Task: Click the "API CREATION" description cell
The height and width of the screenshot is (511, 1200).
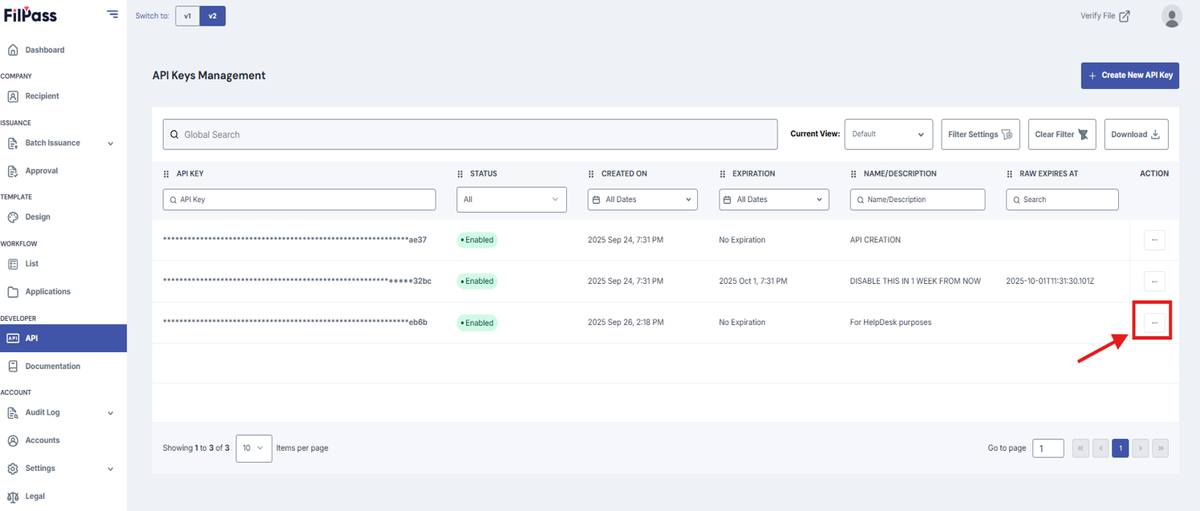Action: [x=875, y=240]
